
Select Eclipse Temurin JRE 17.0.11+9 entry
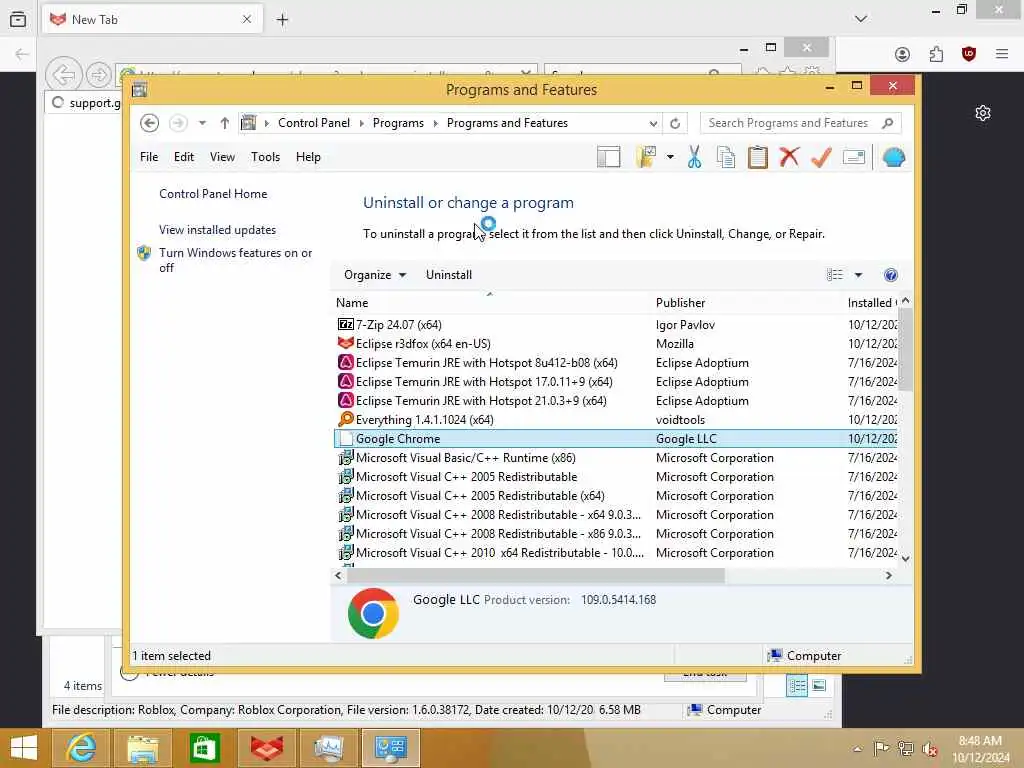tap(616, 381)
